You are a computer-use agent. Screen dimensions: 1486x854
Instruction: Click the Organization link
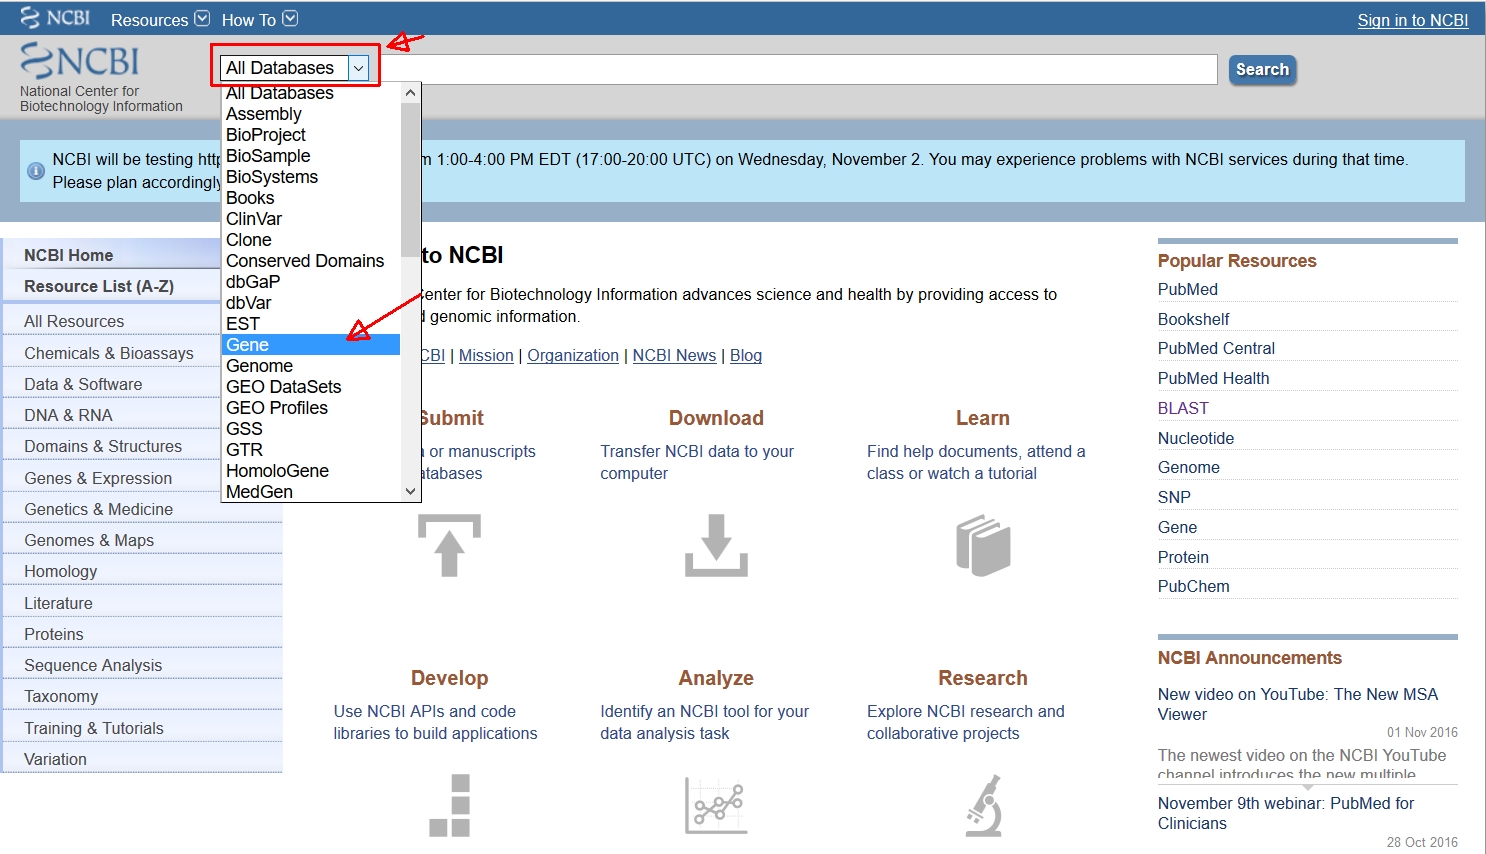pos(573,355)
